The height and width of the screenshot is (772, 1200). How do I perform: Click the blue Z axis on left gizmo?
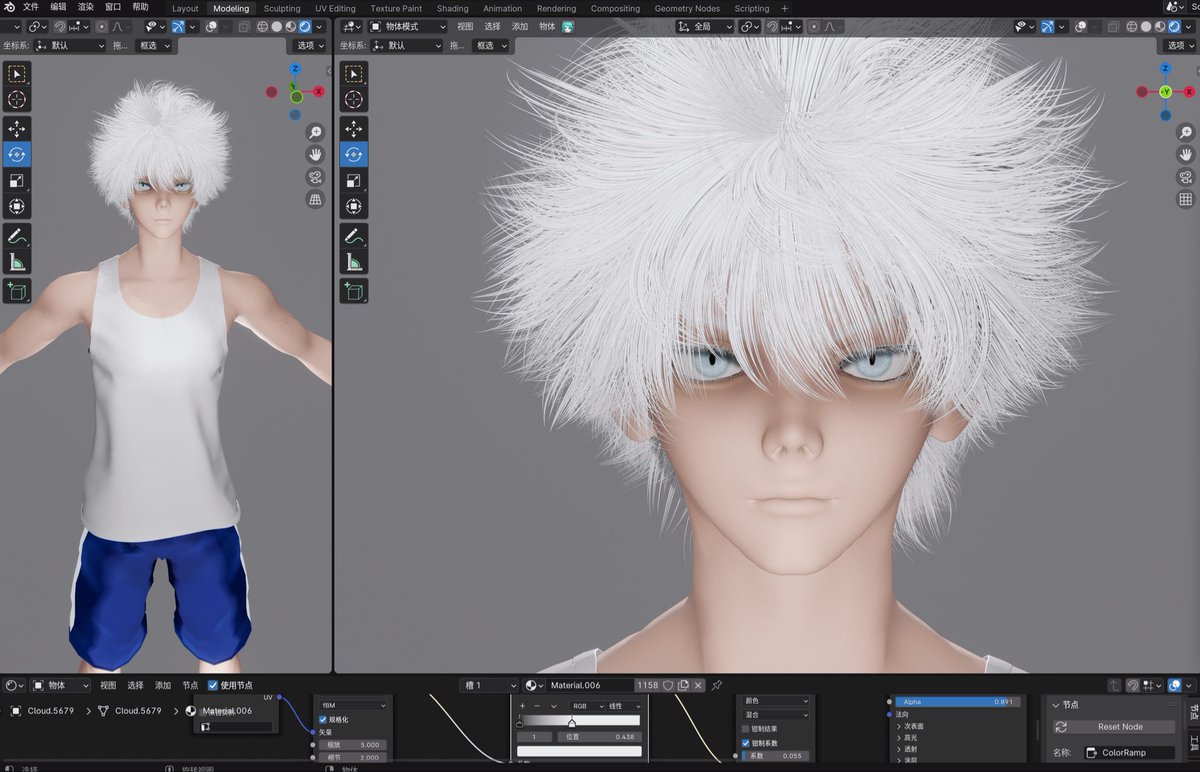pos(295,69)
